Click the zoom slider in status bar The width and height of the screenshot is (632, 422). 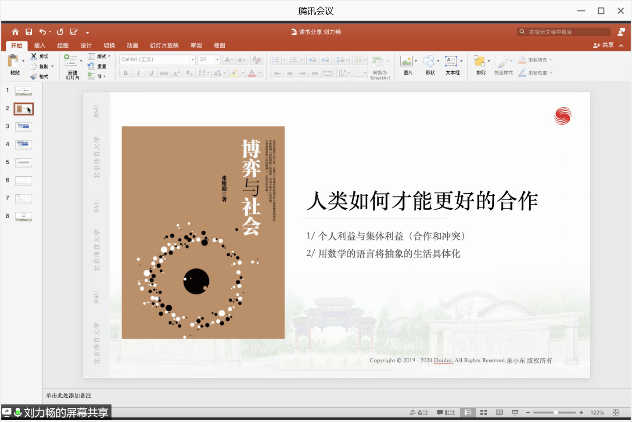pyautogui.click(x=555, y=412)
